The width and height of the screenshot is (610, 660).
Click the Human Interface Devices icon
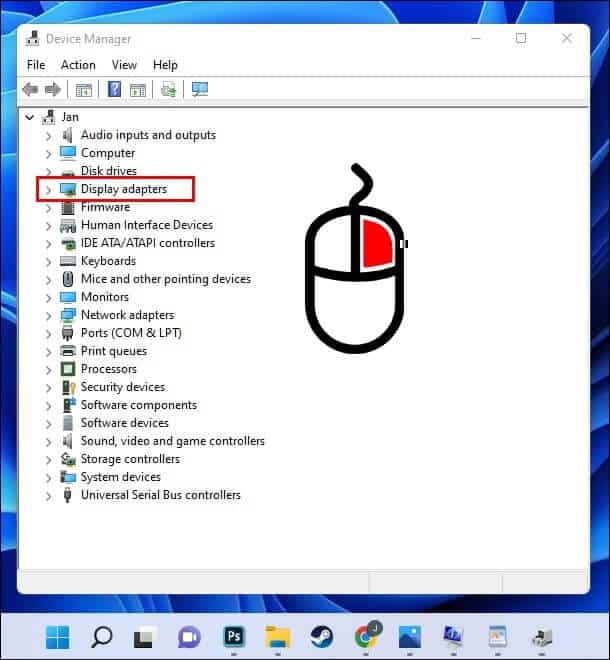[x=68, y=225]
